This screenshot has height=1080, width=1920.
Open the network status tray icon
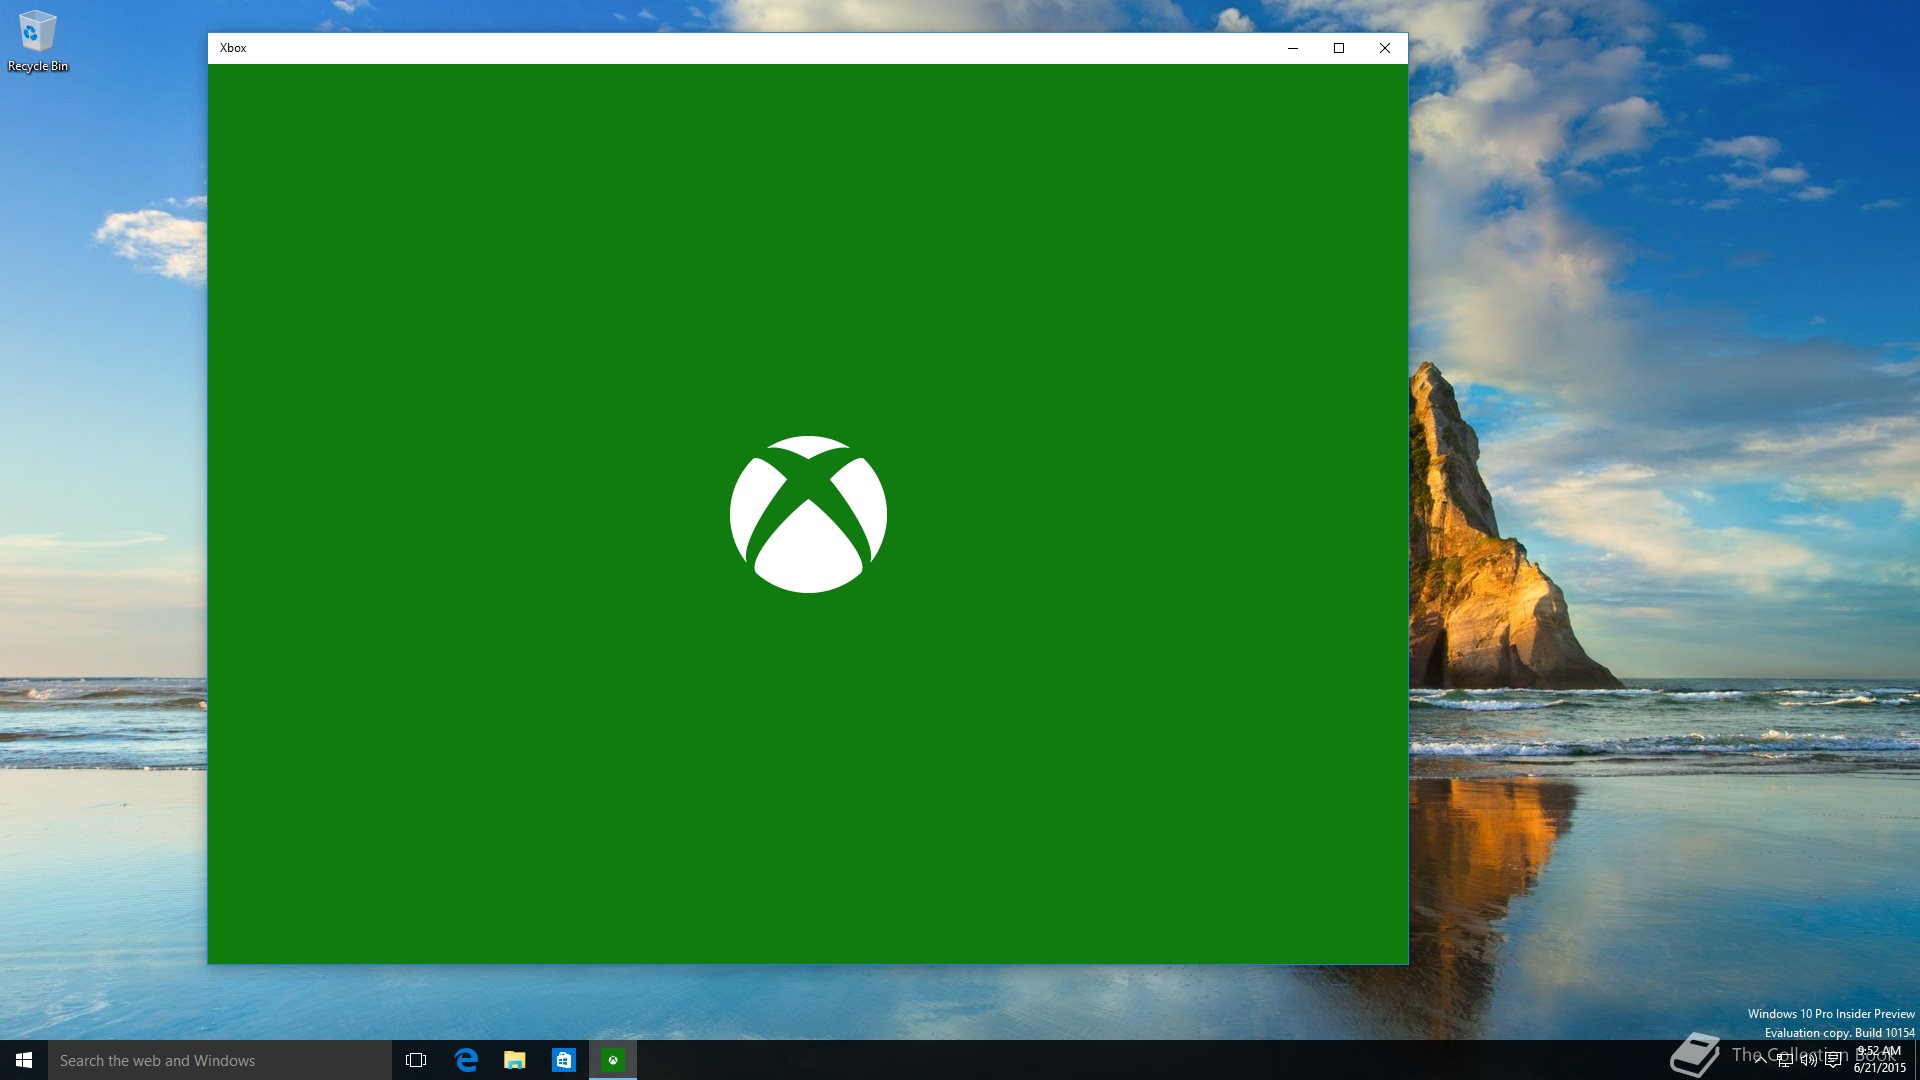click(x=1785, y=1060)
